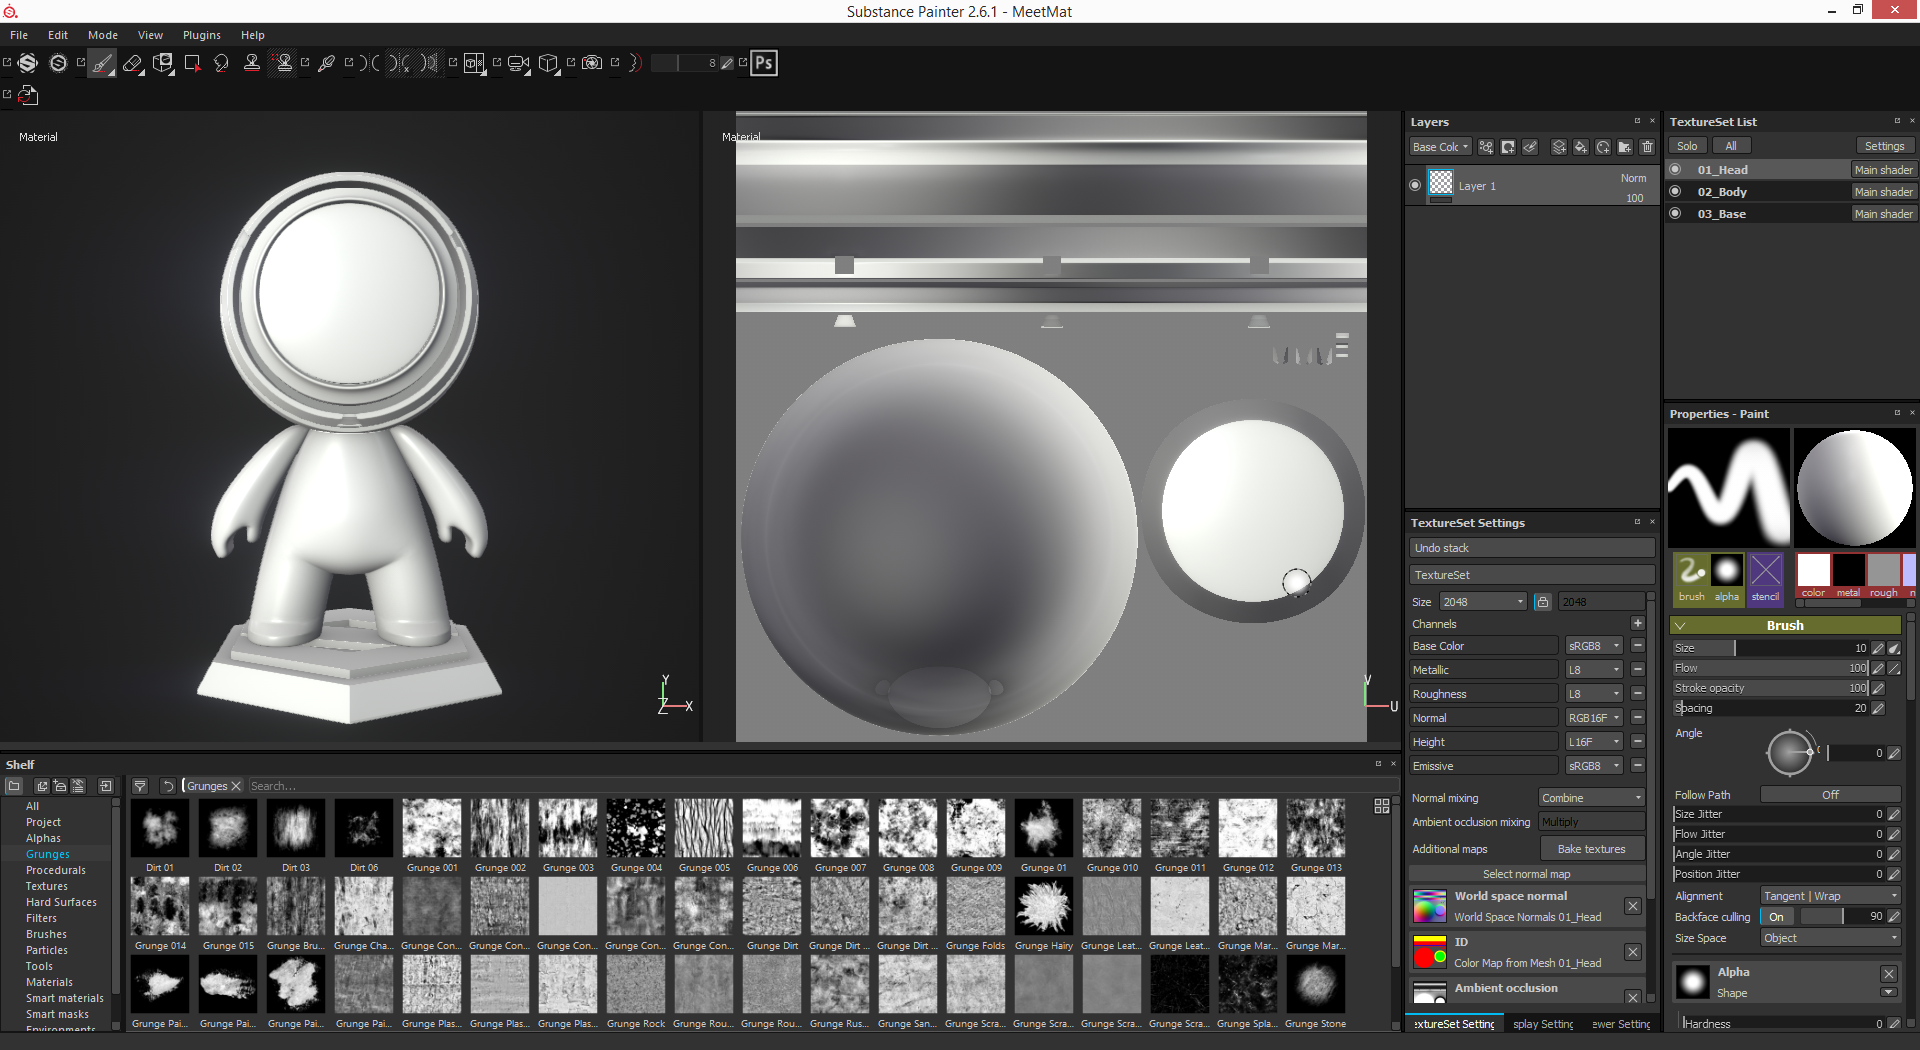Viewport: 1920px width, 1050px height.
Task: Collapse the Brush section
Action: click(x=1680, y=625)
